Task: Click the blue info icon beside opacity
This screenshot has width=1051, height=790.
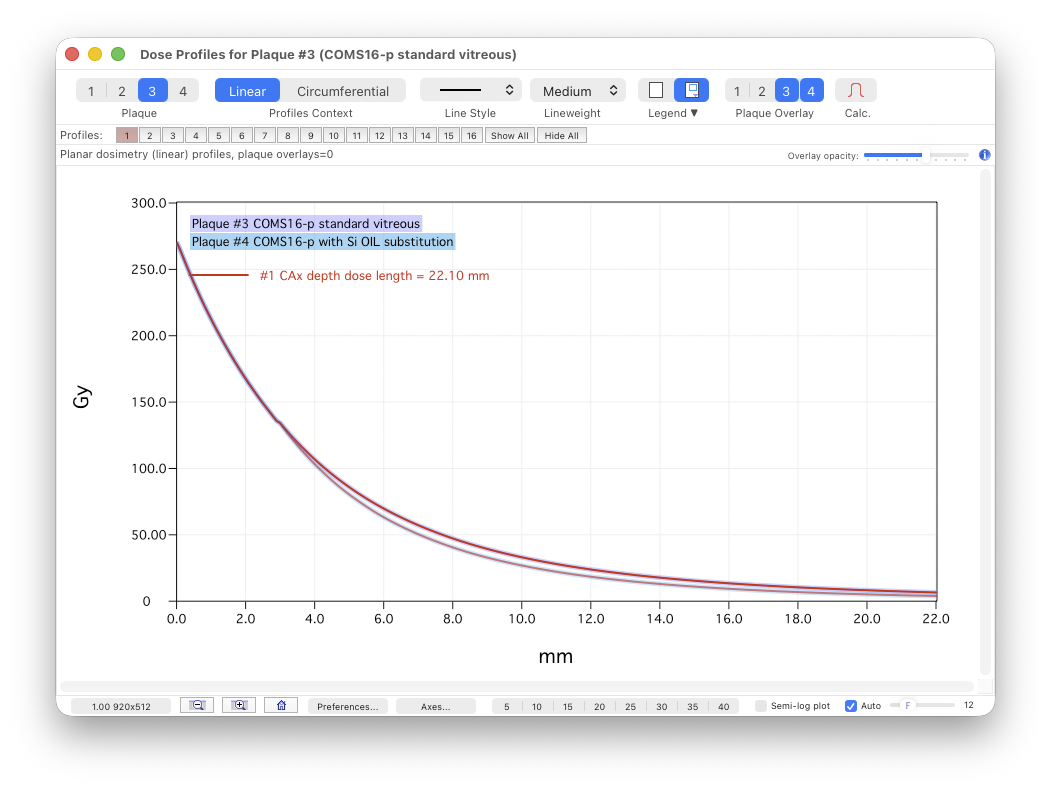Action: pyautogui.click(x=984, y=155)
